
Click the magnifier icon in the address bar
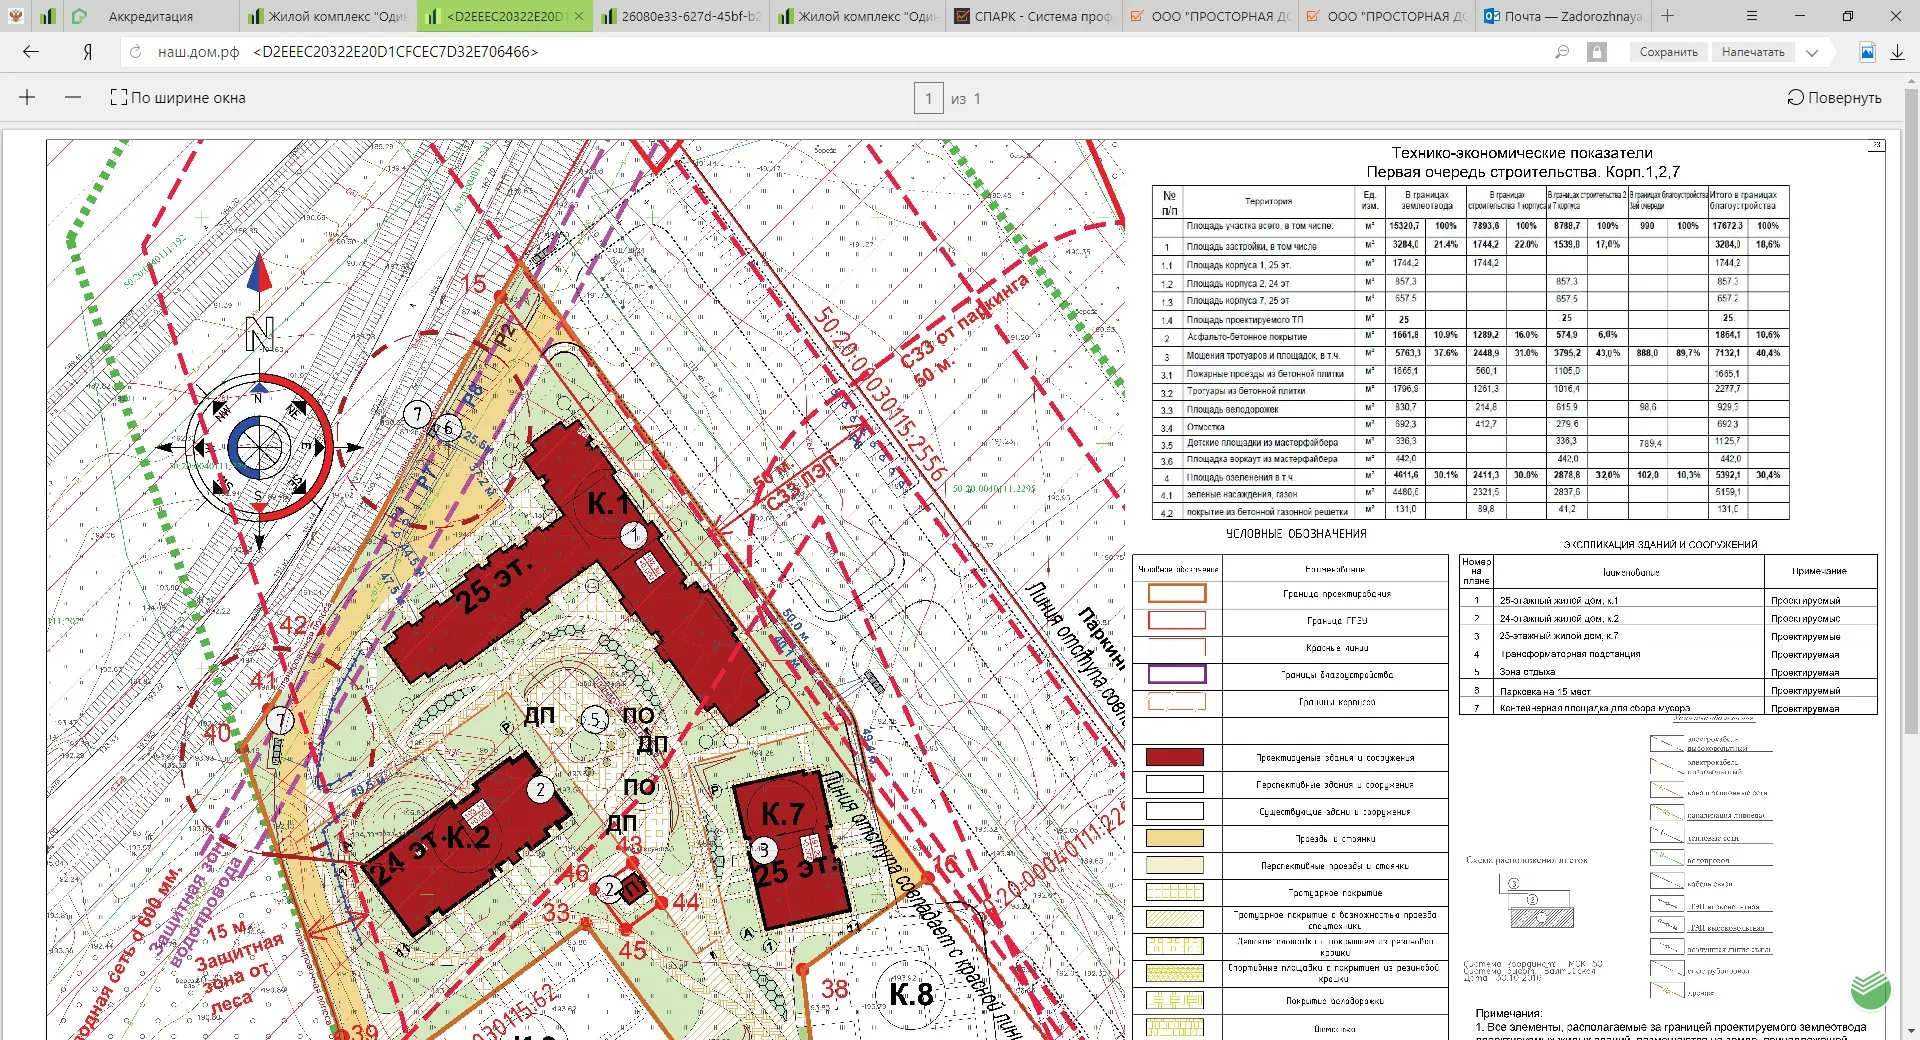coord(1562,52)
